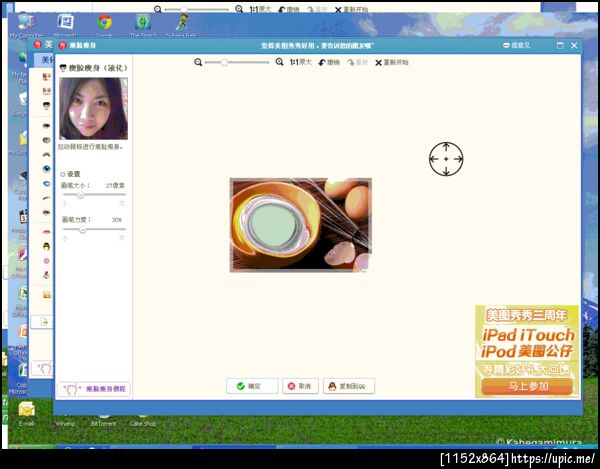Click the egg bowl image on the canvas
Image resolution: width=600 pixels, height=469 pixels.
300,225
